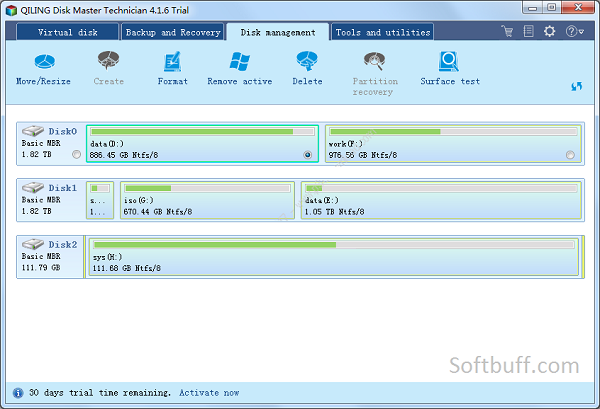This screenshot has width=600, height=409.
Task: Open Partition recovery tool
Action: [375, 61]
